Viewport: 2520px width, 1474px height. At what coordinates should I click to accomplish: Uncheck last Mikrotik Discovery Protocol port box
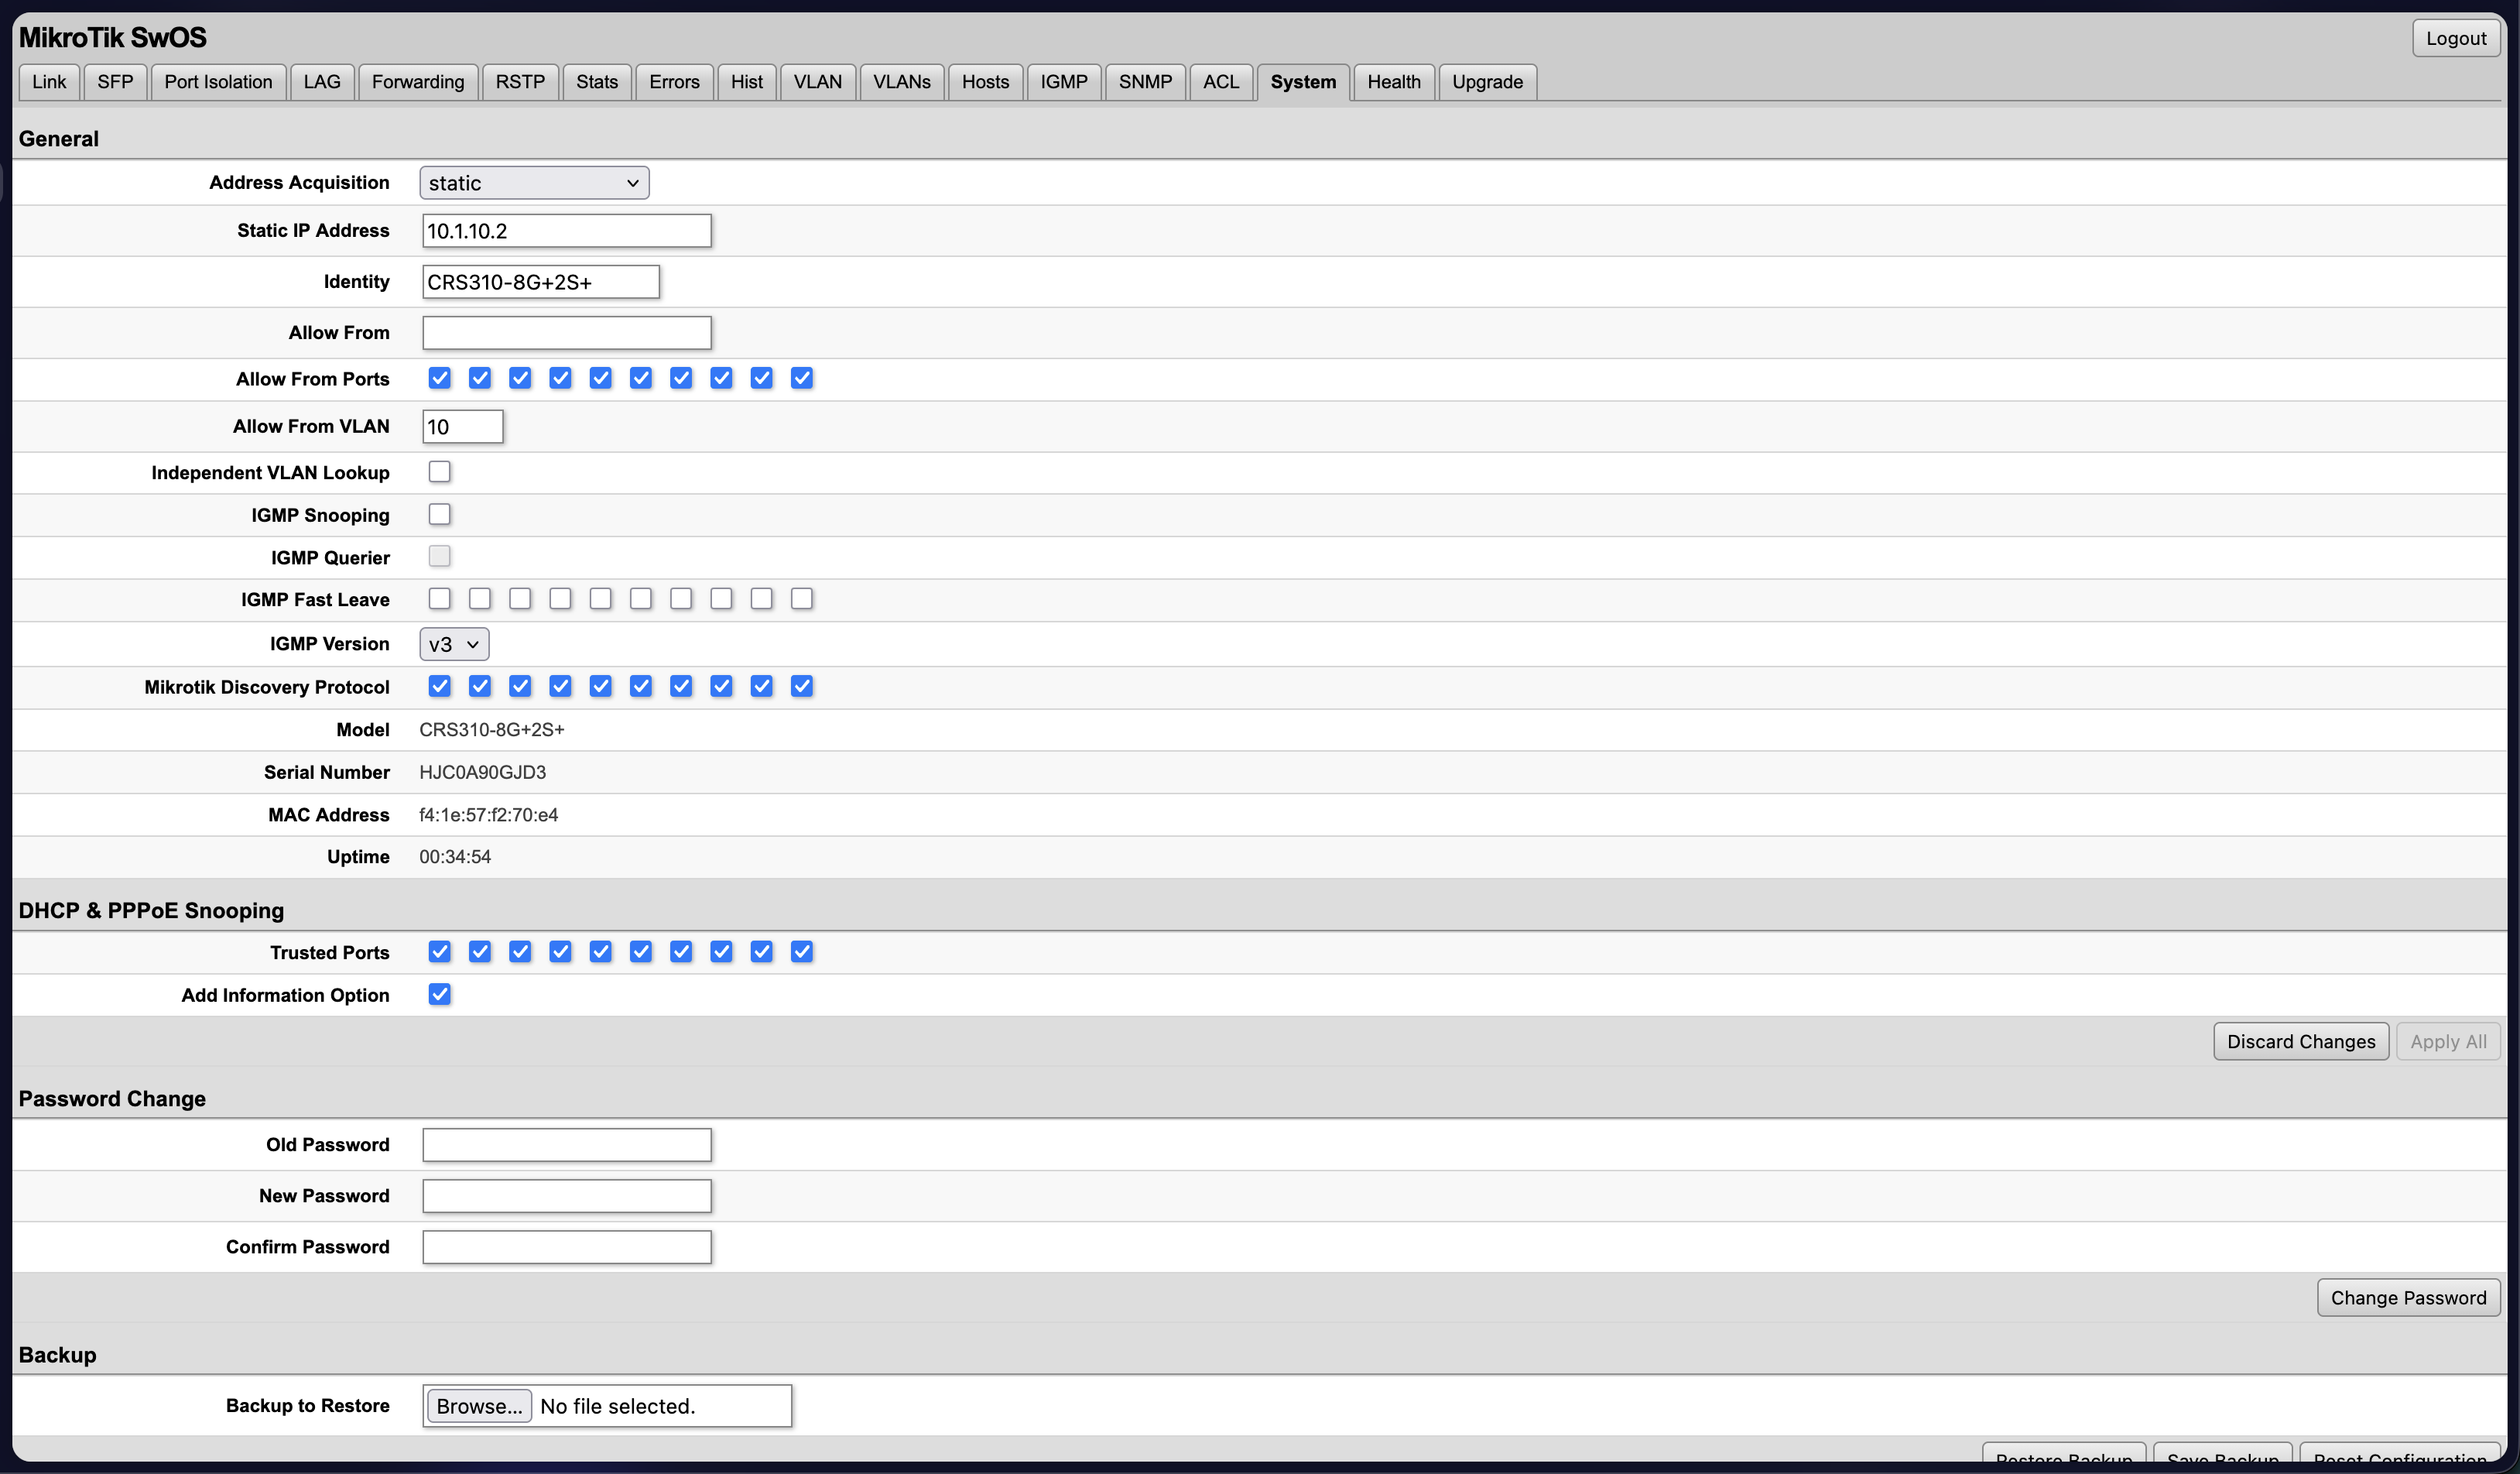pyautogui.click(x=801, y=686)
